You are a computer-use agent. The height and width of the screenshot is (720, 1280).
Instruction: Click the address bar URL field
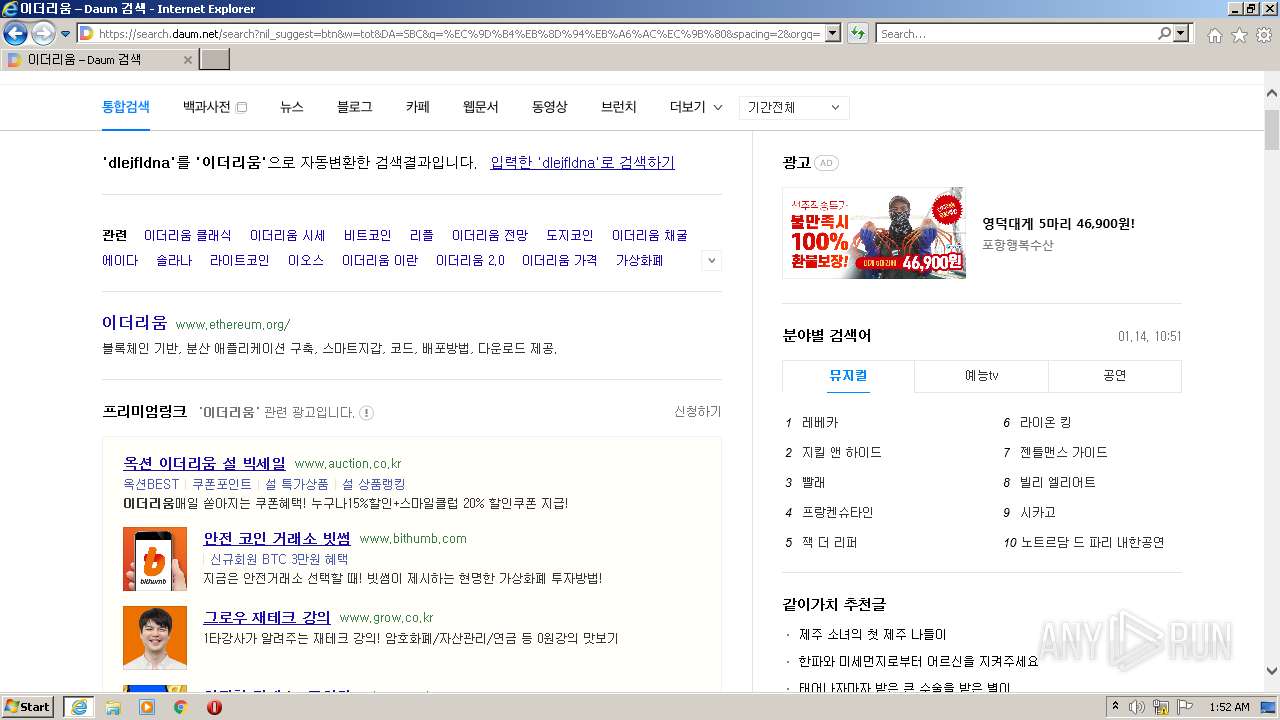458,34
